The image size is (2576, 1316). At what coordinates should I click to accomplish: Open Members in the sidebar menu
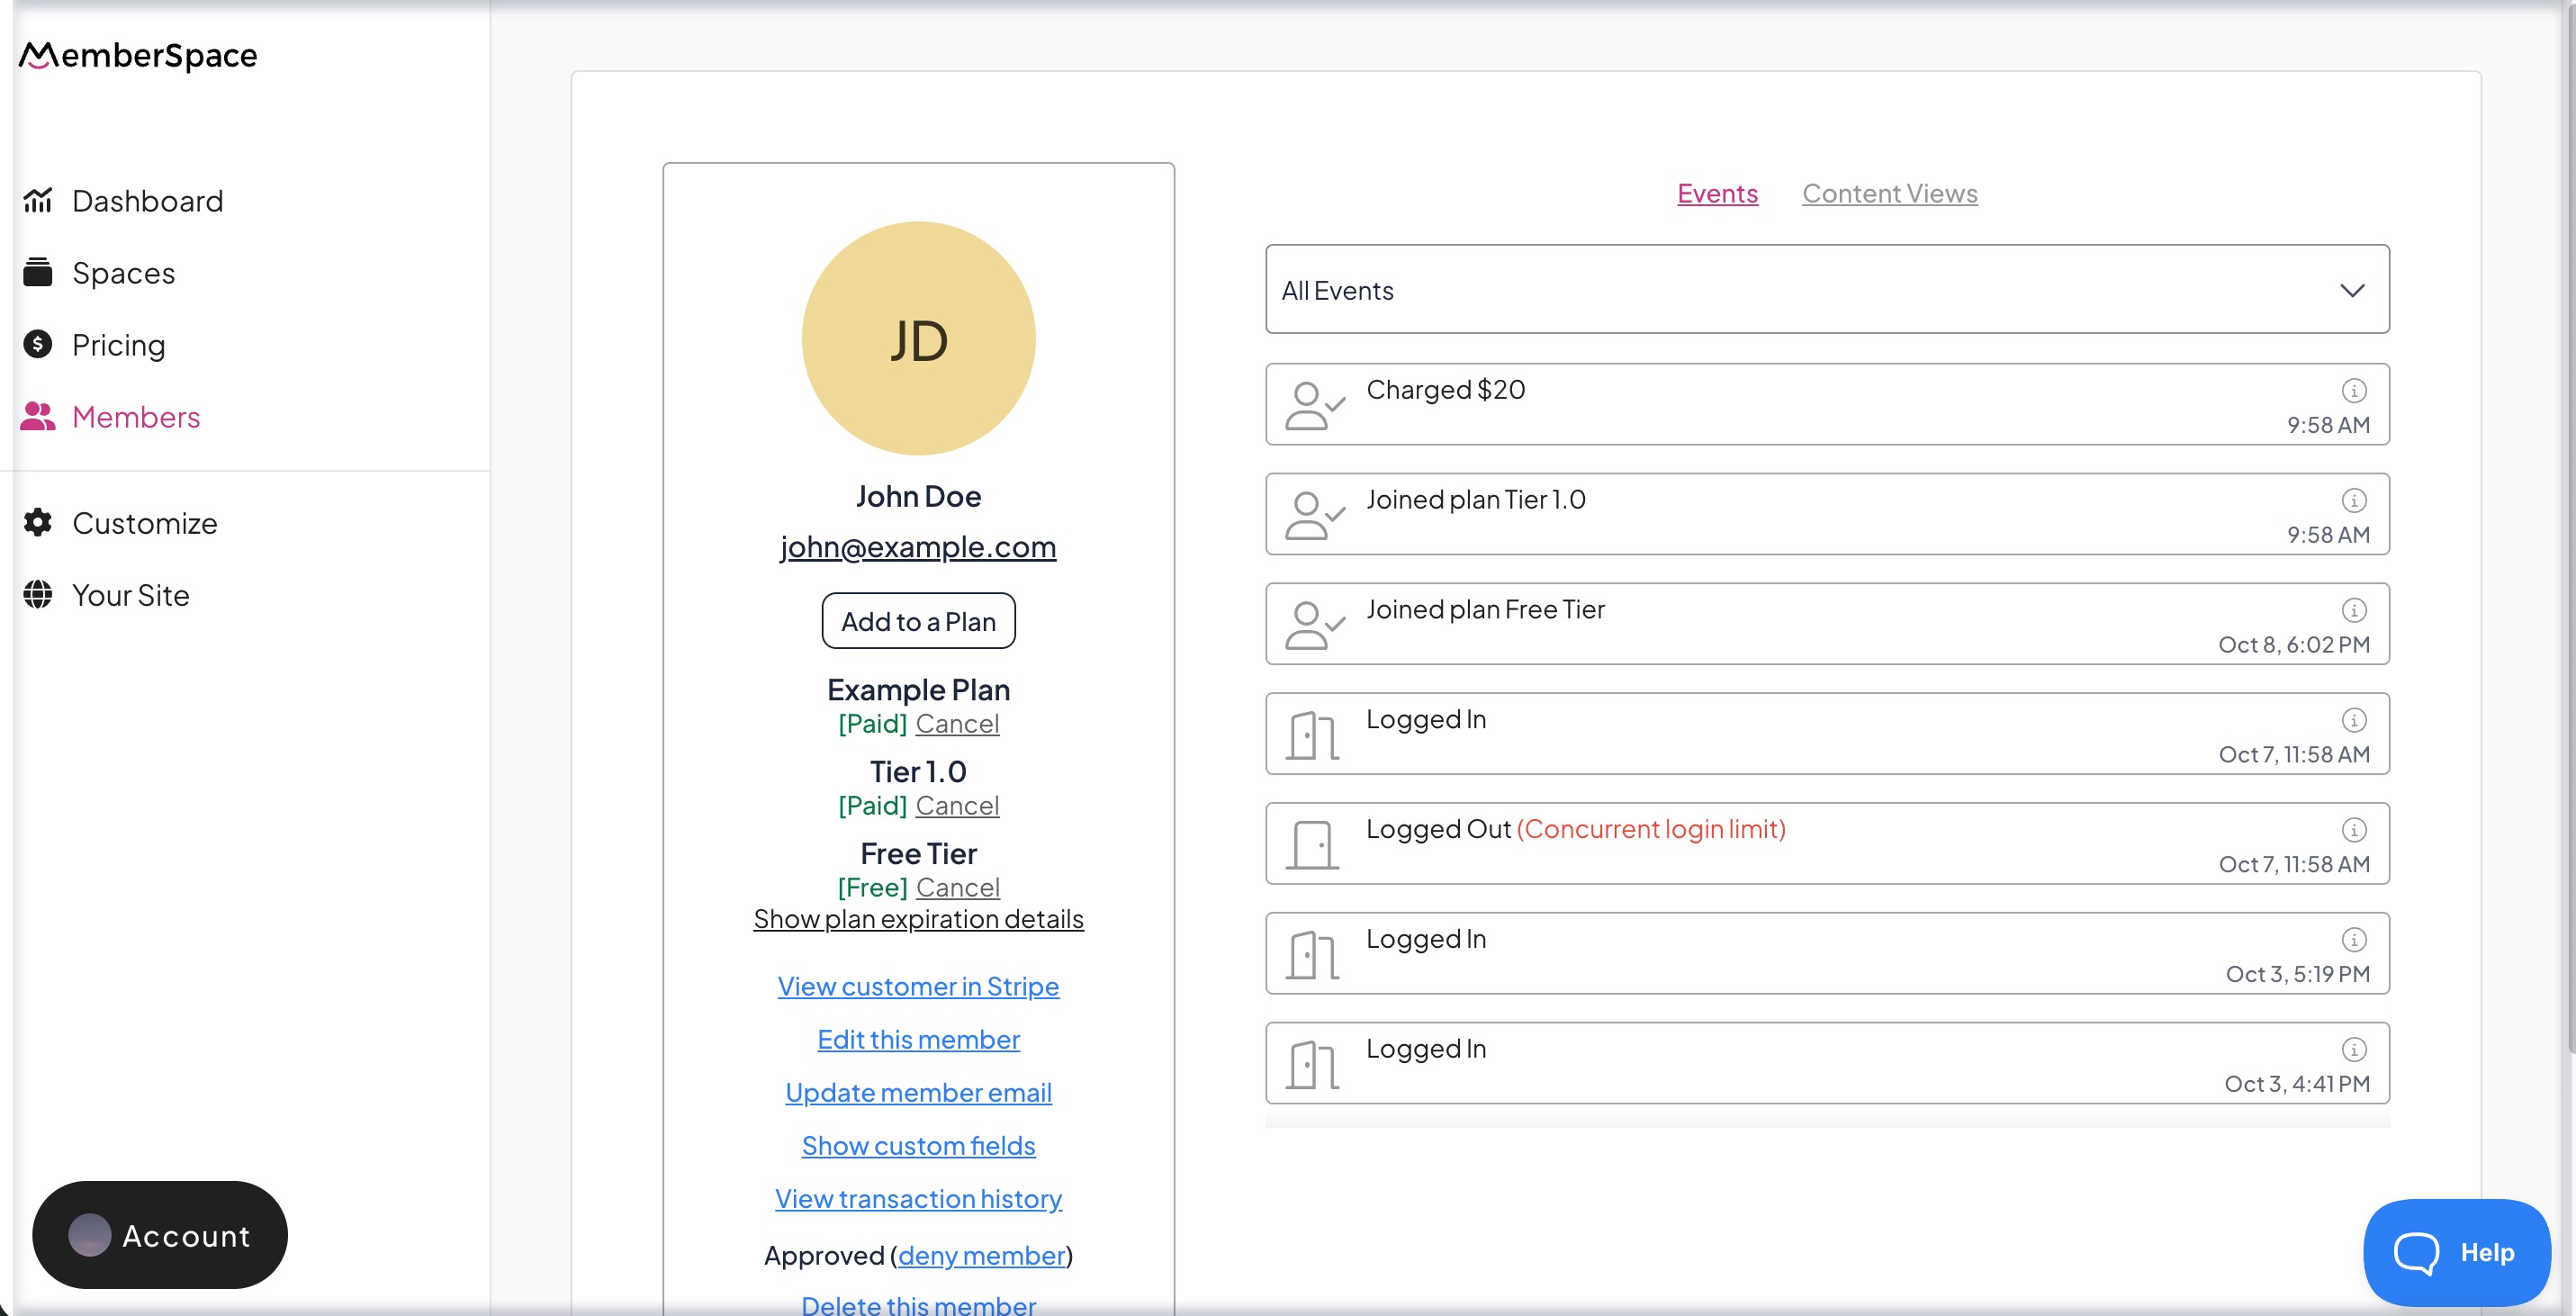(135, 416)
